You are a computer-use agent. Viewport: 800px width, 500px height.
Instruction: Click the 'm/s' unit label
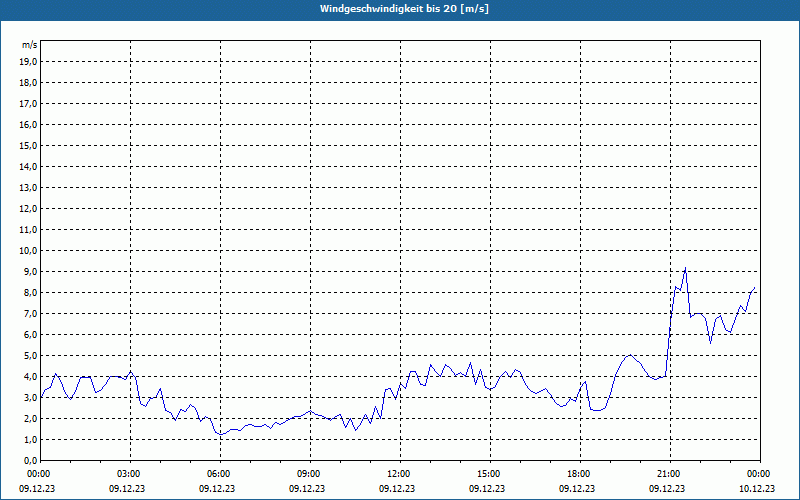[29, 45]
